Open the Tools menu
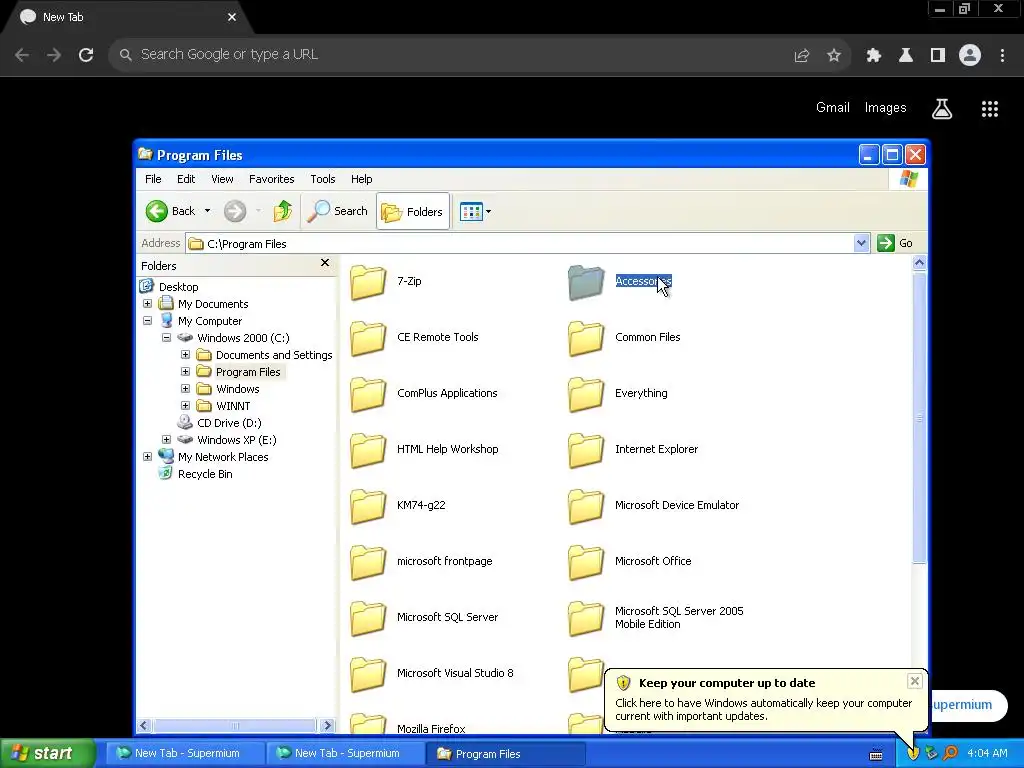The width and height of the screenshot is (1024, 768). click(323, 179)
